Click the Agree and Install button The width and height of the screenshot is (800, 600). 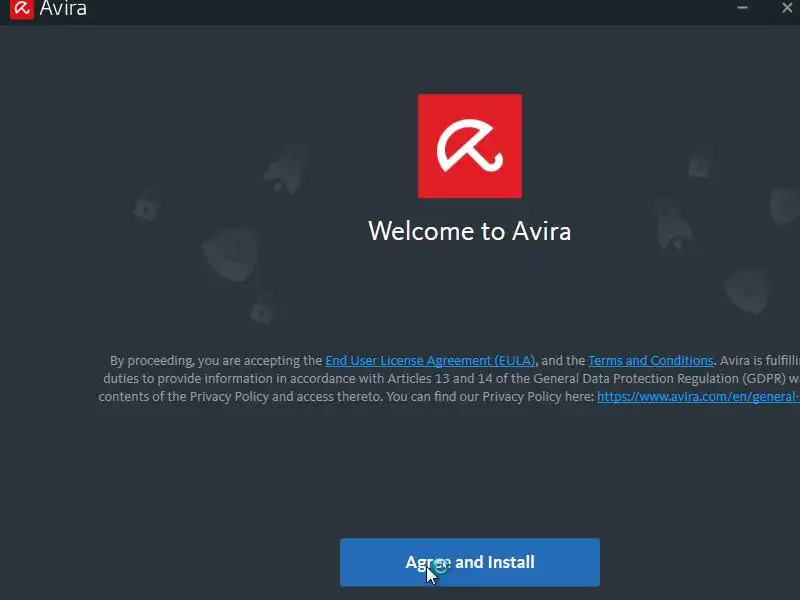pos(469,562)
